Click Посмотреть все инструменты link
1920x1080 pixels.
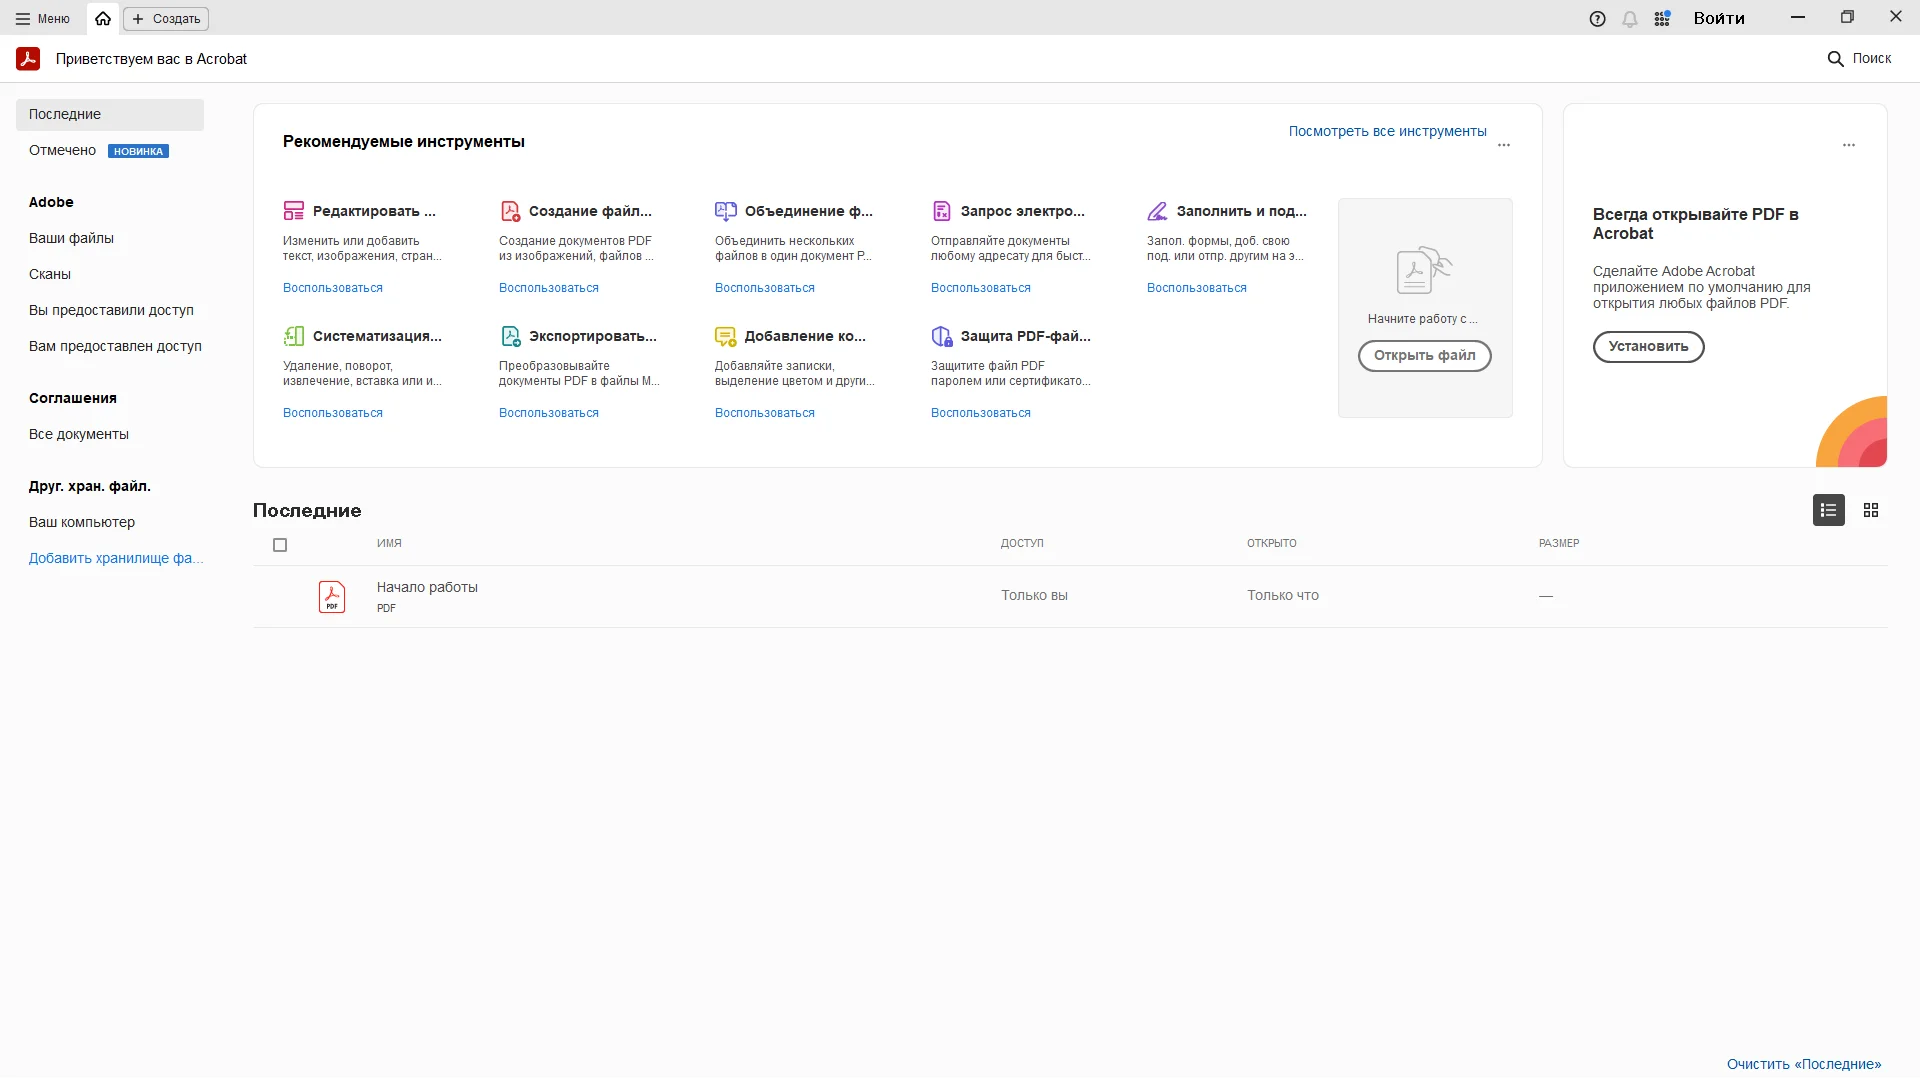(1387, 131)
